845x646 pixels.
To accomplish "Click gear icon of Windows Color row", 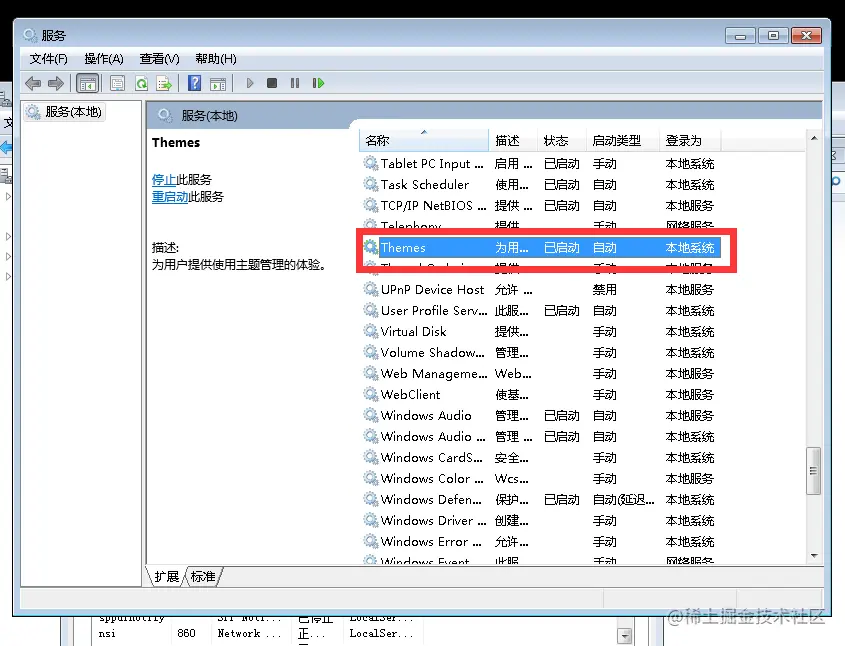I will coord(371,478).
